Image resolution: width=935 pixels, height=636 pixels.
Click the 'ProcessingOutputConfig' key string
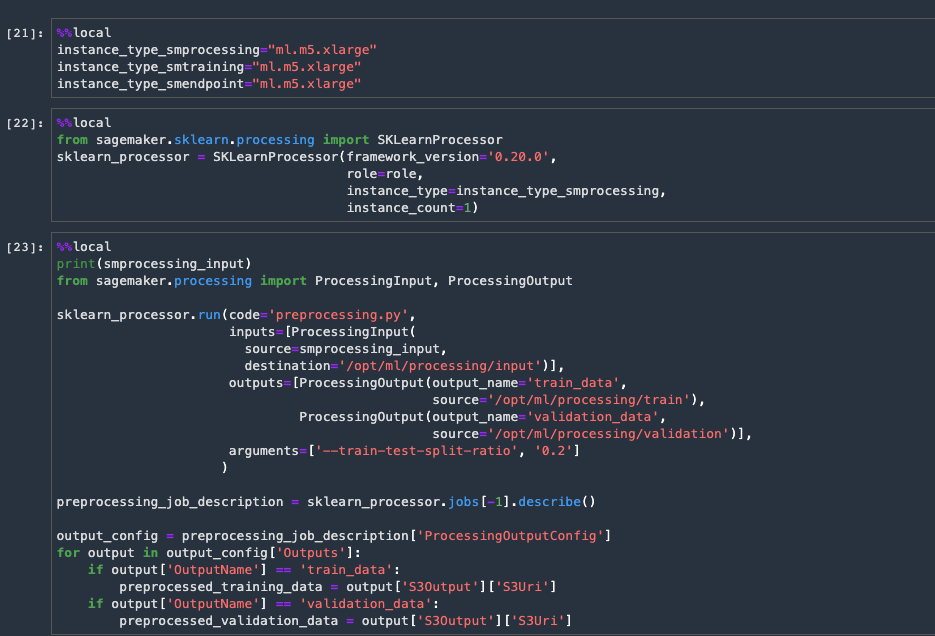click(510, 536)
